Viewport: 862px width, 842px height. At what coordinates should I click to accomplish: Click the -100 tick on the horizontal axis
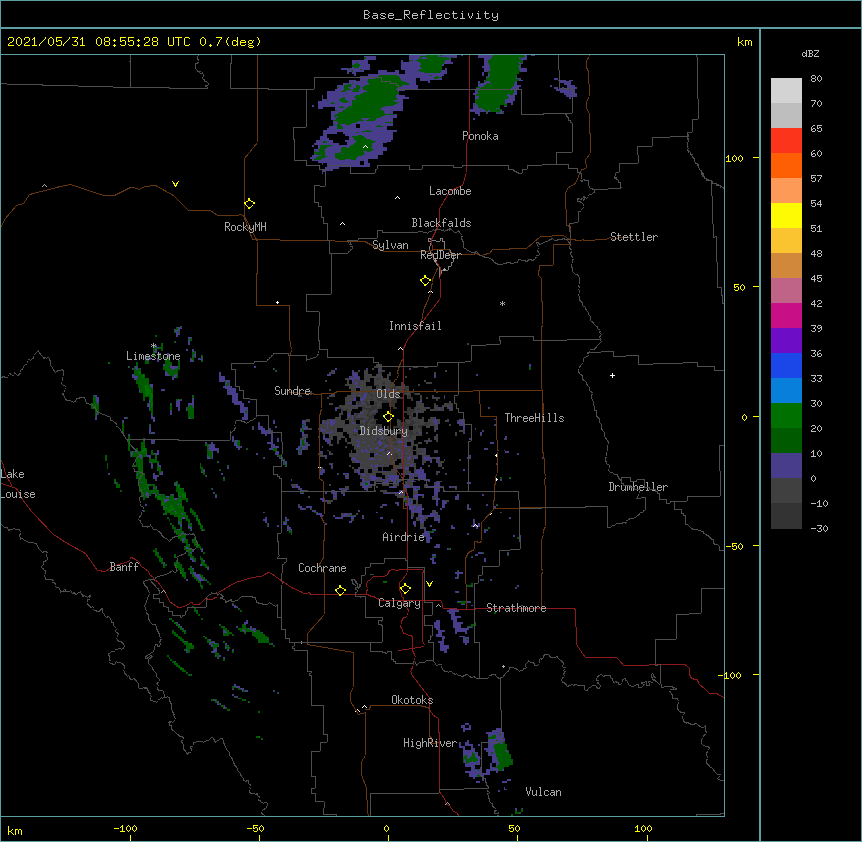pyautogui.click(x=125, y=828)
